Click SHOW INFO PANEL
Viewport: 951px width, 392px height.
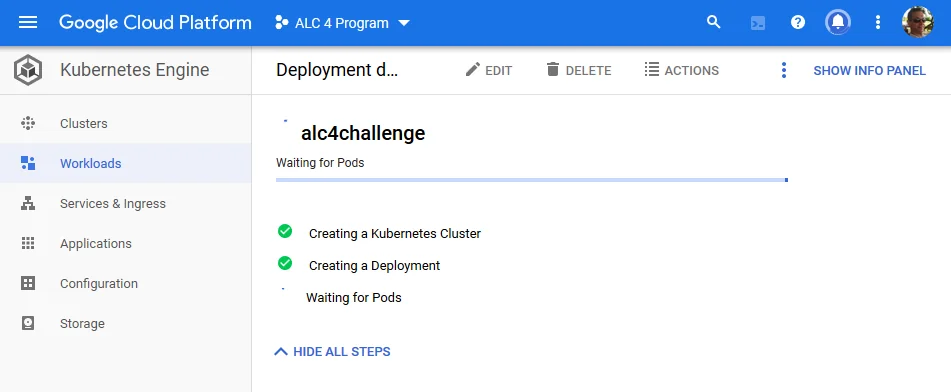[870, 70]
